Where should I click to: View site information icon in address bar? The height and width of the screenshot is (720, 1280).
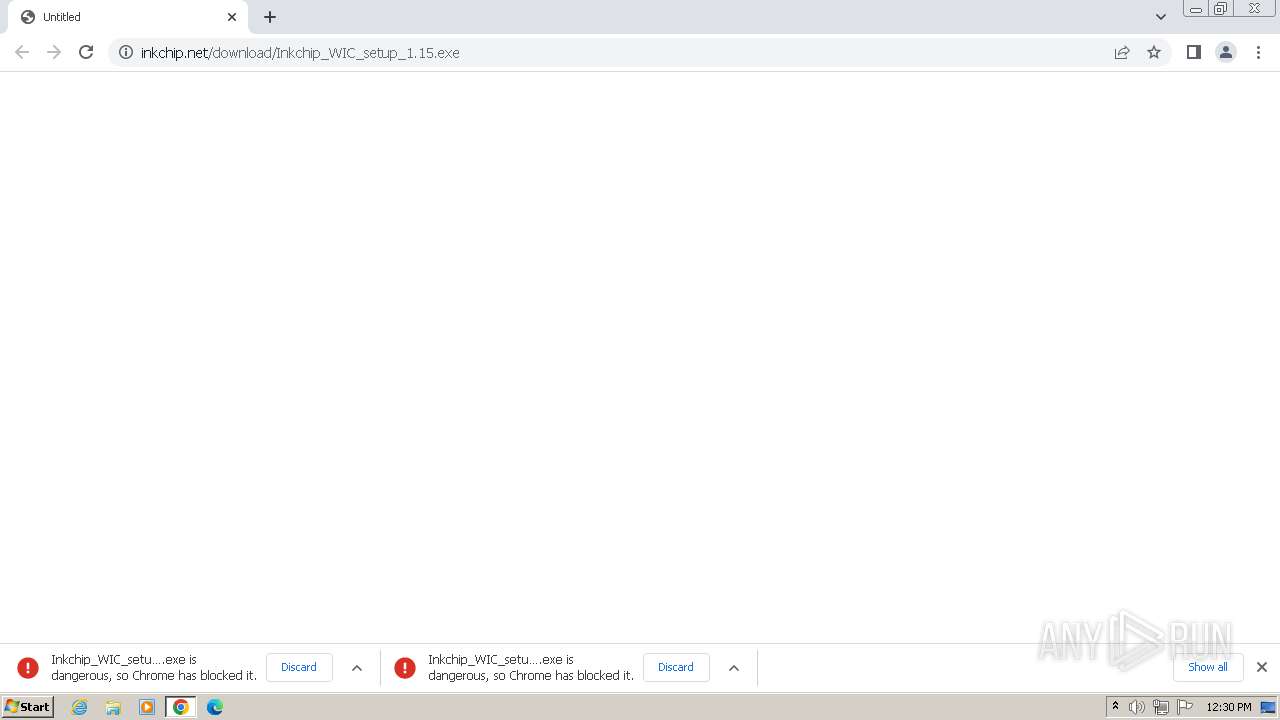pos(126,52)
